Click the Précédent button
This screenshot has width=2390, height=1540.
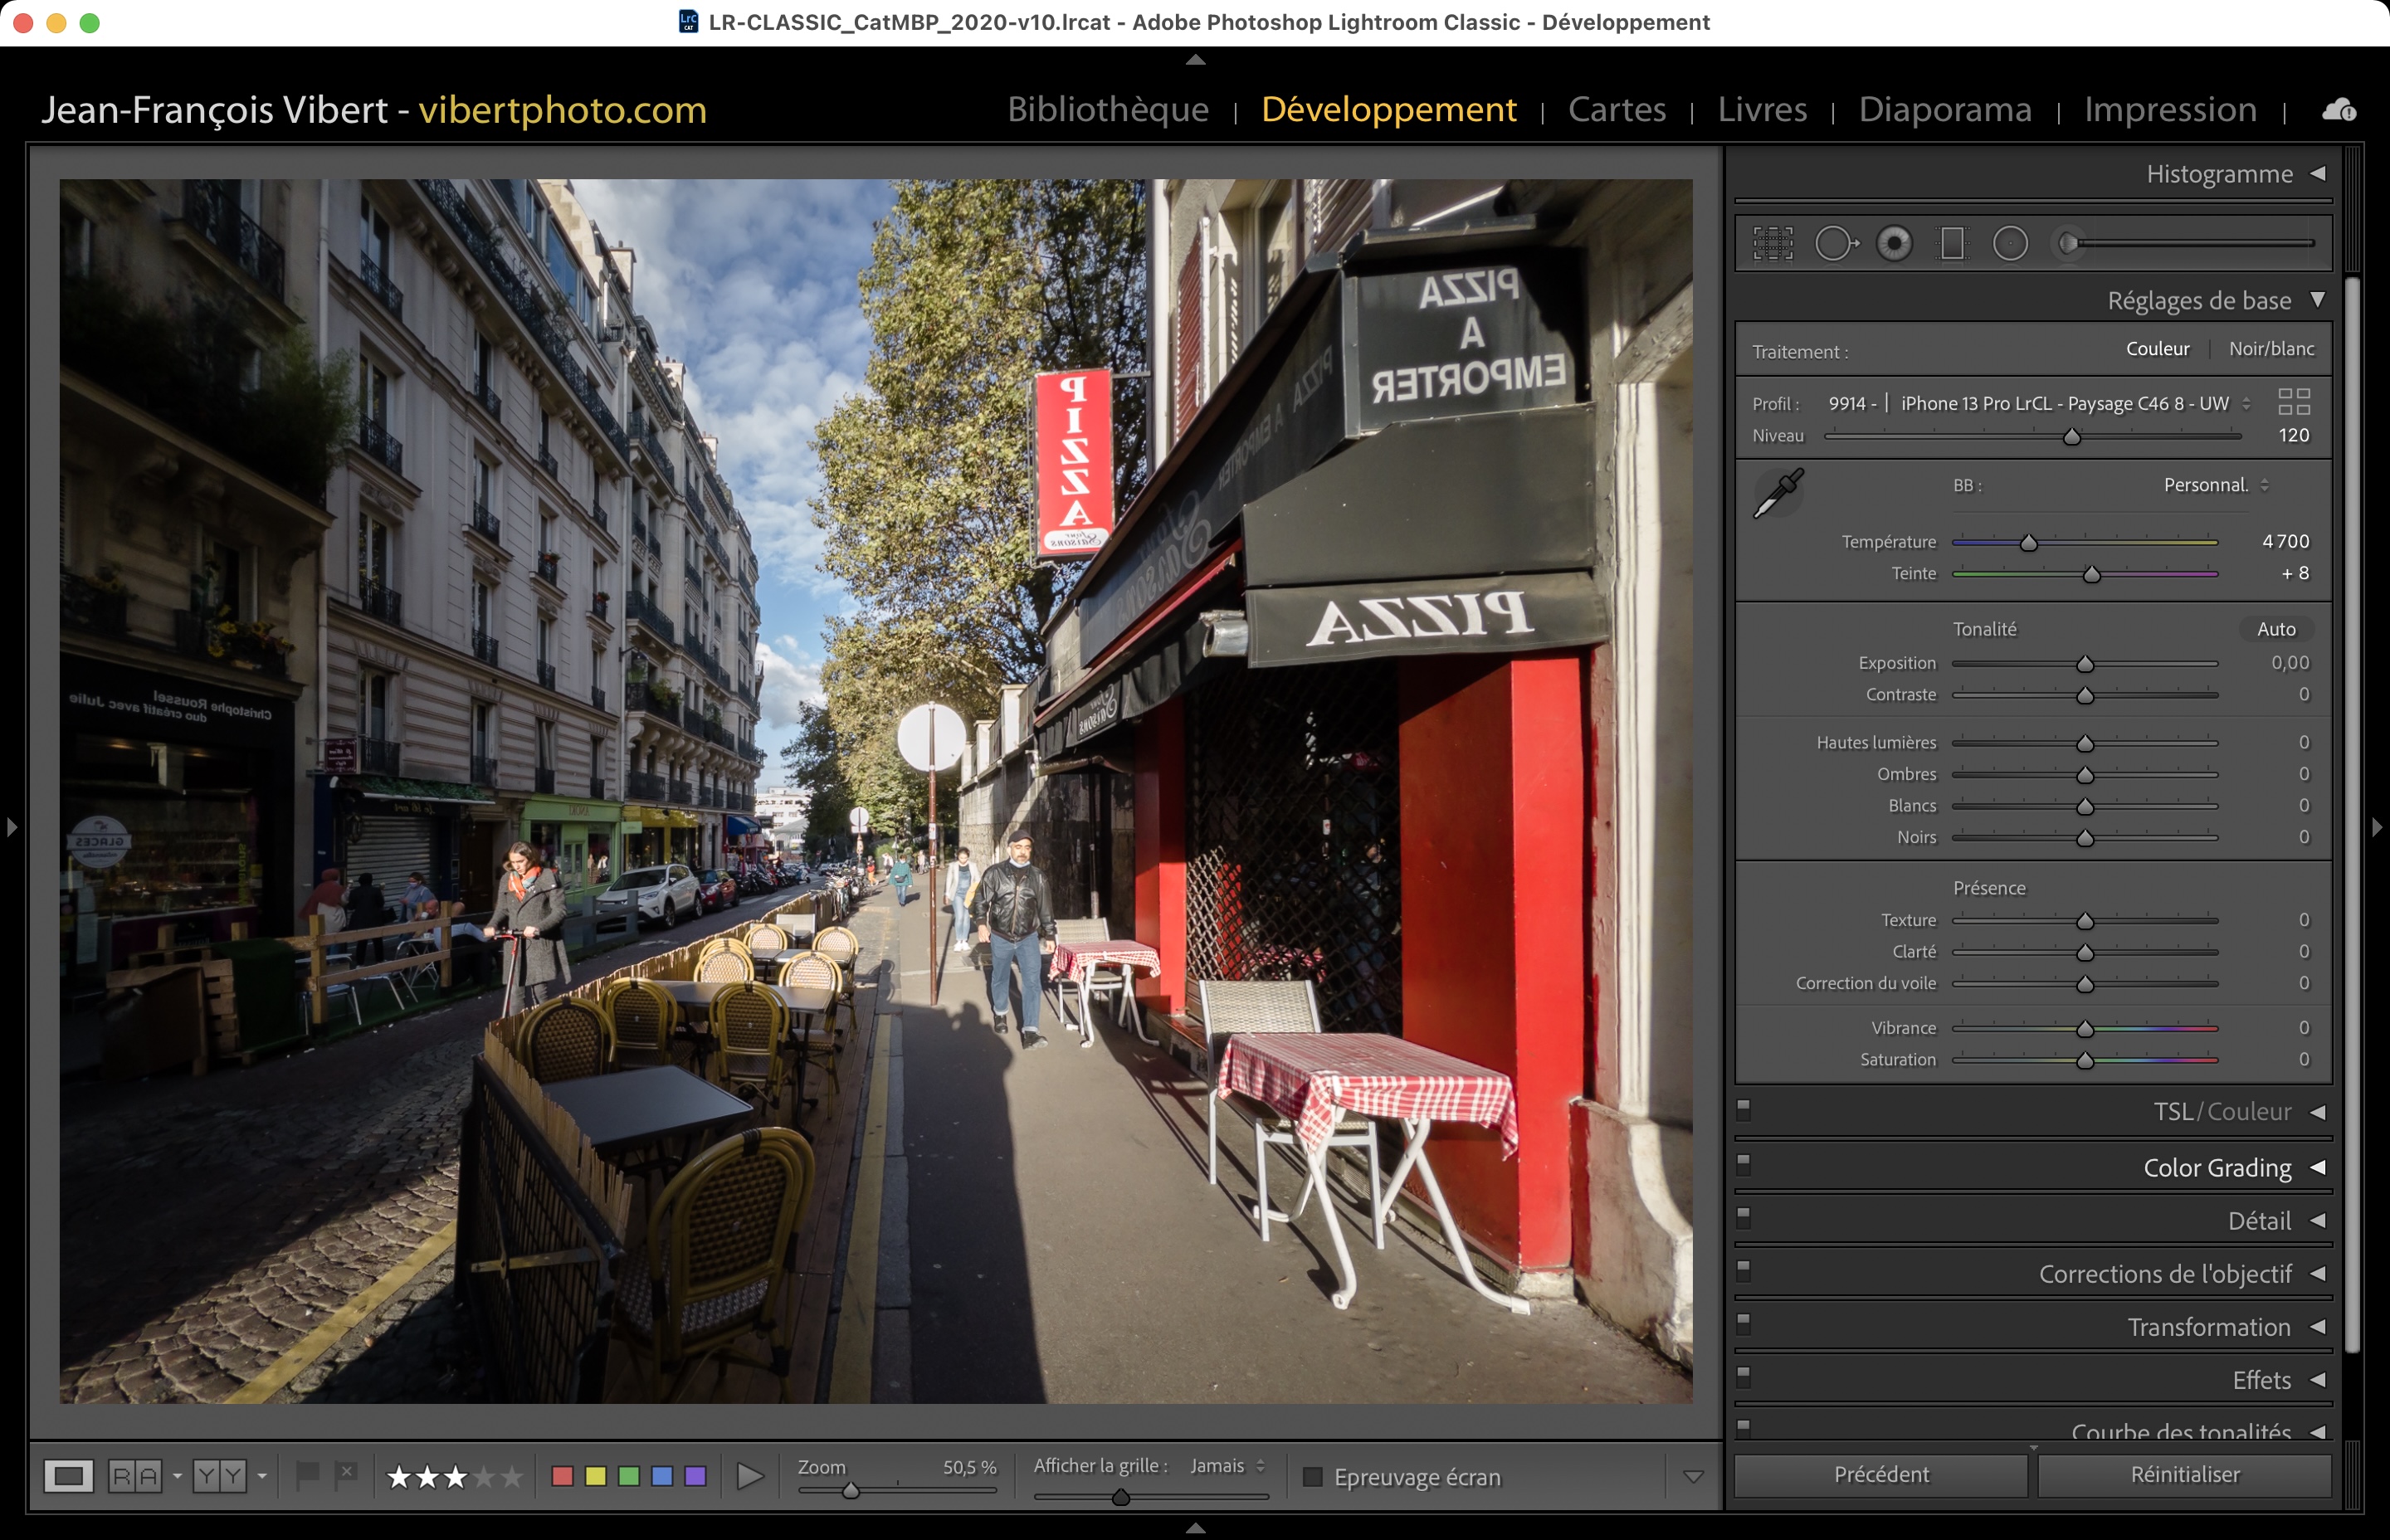coord(1881,1475)
